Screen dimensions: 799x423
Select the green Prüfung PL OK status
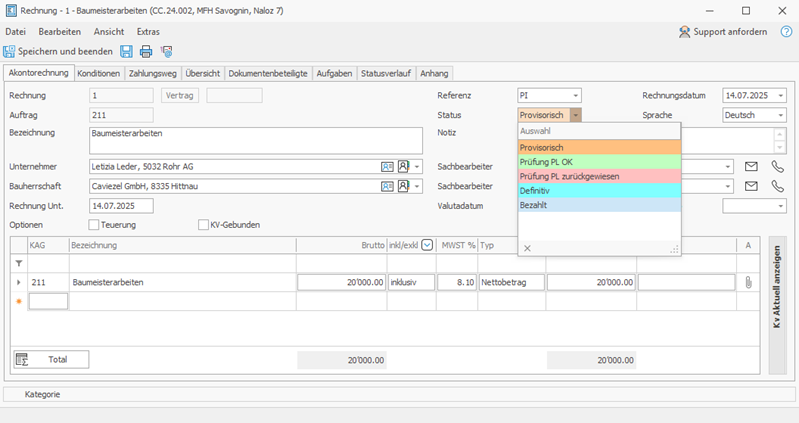[599, 162]
